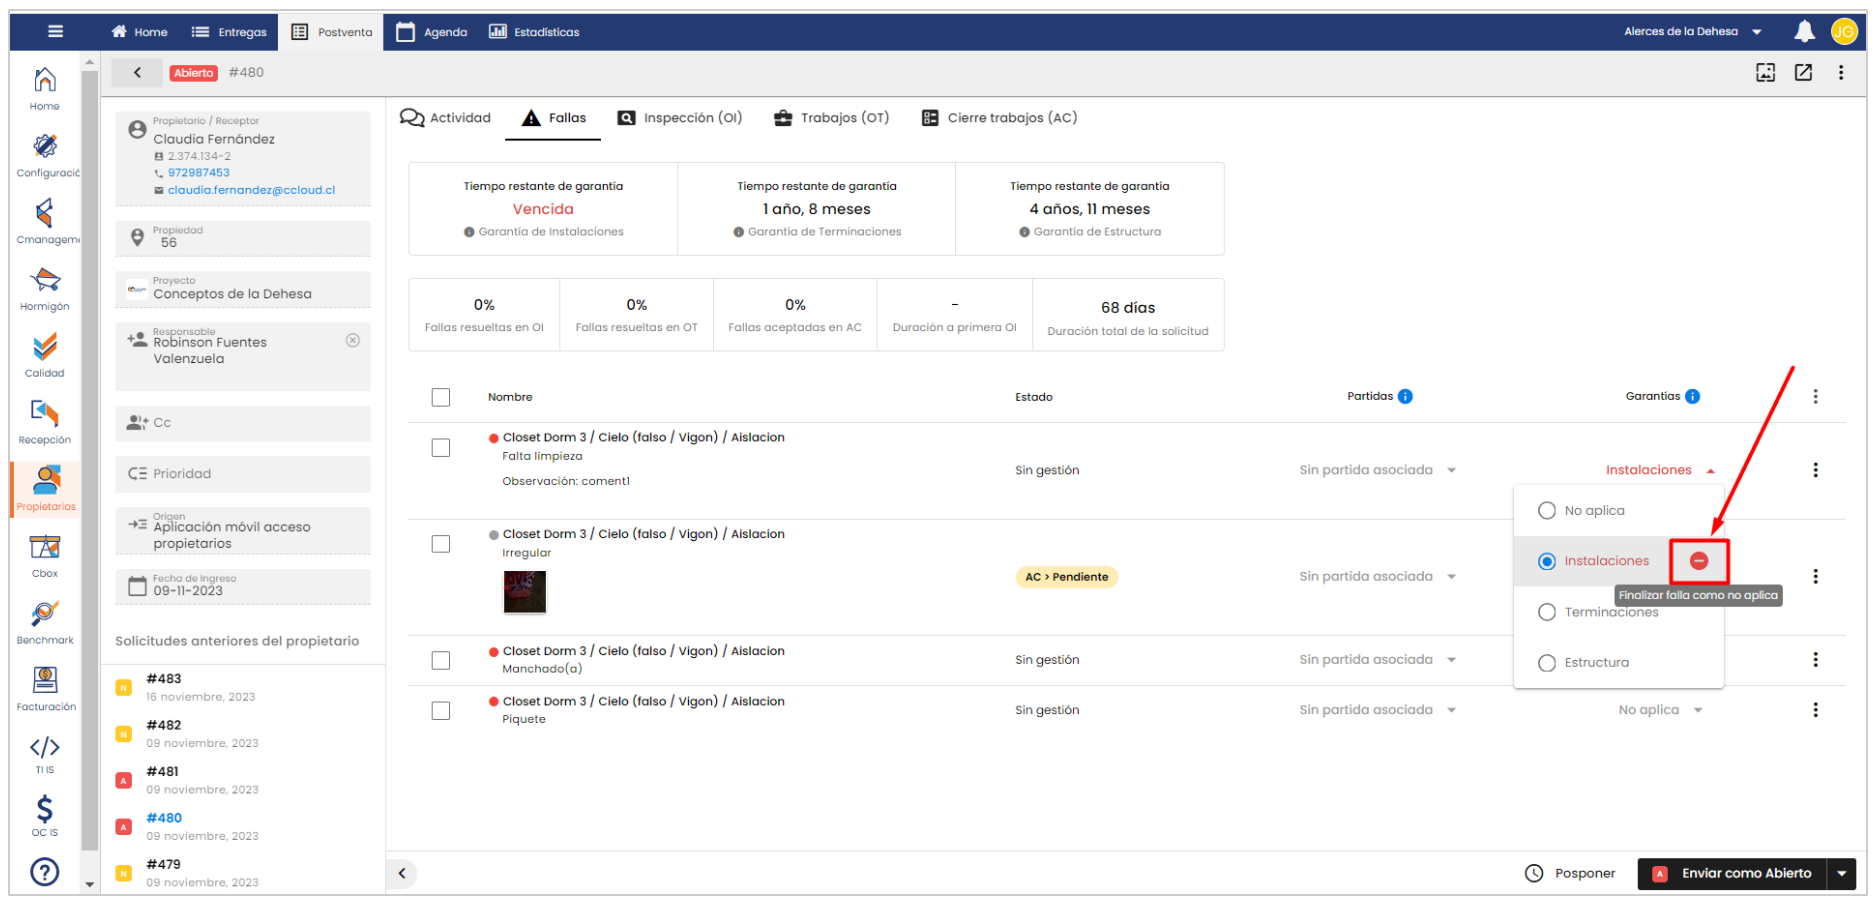The width and height of the screenshot is (1876, 902).
Task: Open the header three-dot options menu
Action: tap(1841, 72)
